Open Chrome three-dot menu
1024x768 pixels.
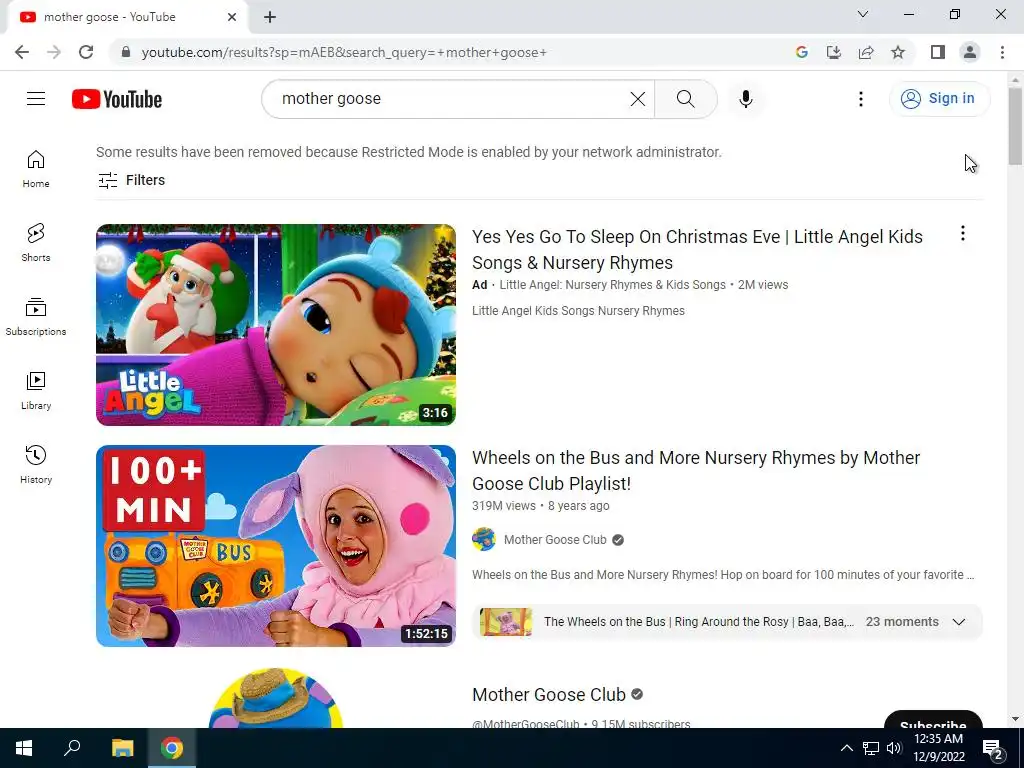point(1002,52)
